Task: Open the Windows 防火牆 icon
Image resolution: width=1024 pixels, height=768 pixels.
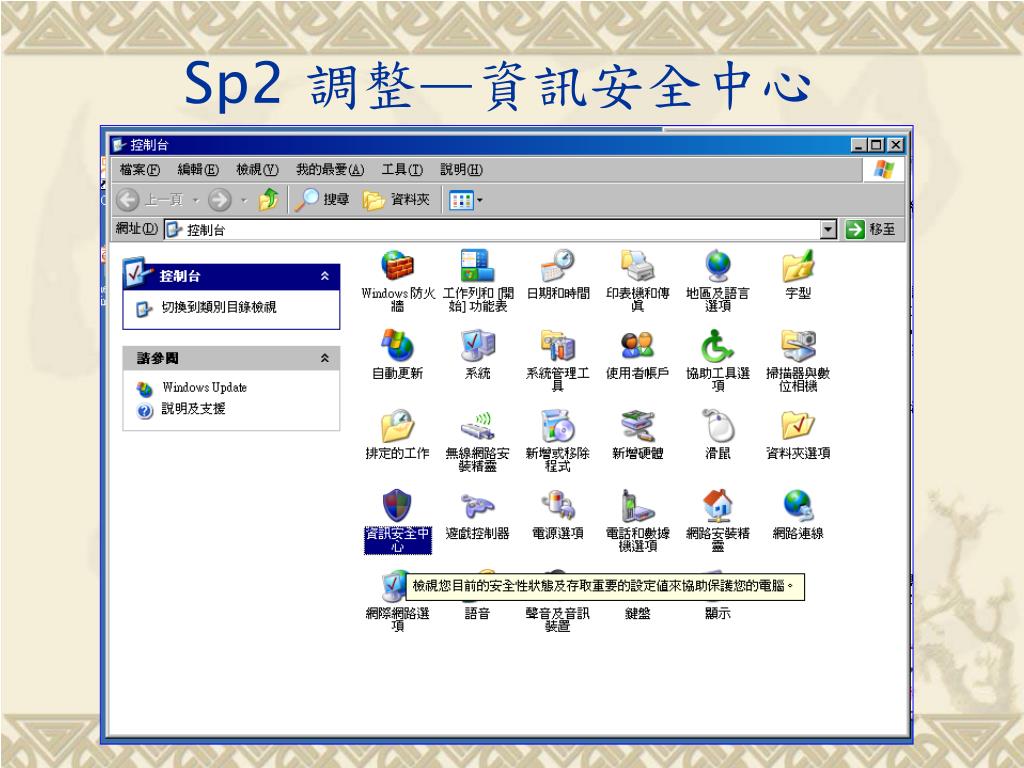Action: point(398,266)
